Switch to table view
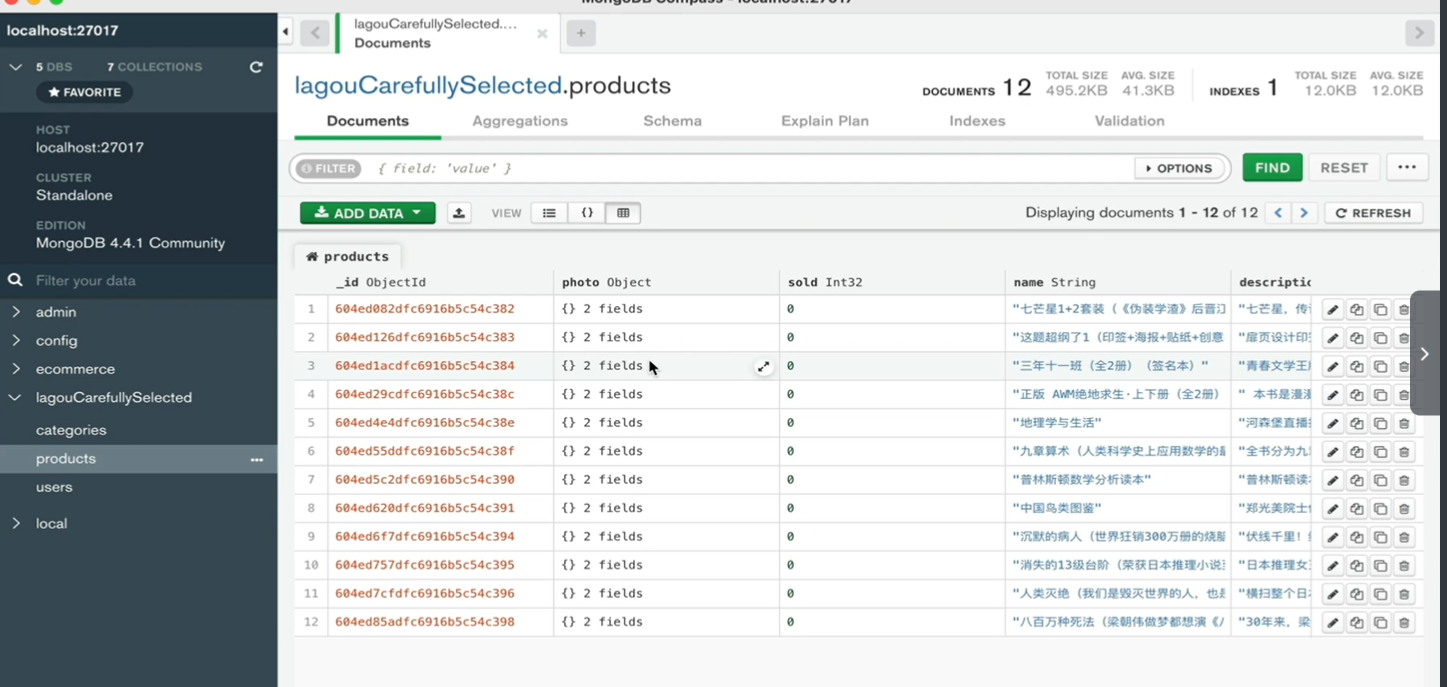Viewport: 1447px width, 687px height. point(623,213)
